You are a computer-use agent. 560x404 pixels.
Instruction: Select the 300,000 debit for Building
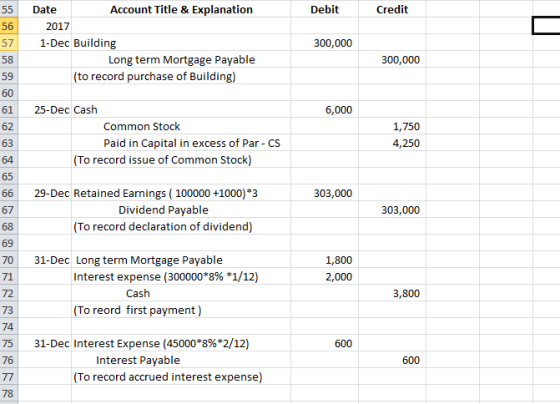pyautogui.click(x=324, y=43)
